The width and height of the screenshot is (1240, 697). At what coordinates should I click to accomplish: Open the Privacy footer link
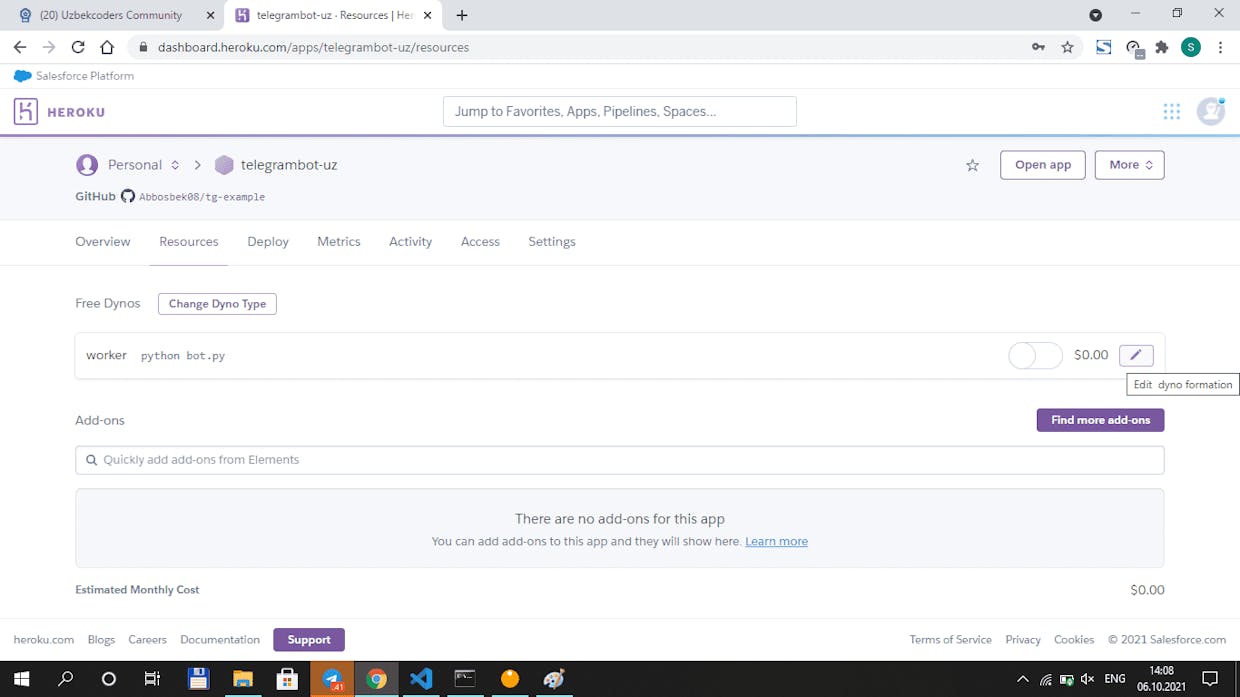(x=1023, y=640)
